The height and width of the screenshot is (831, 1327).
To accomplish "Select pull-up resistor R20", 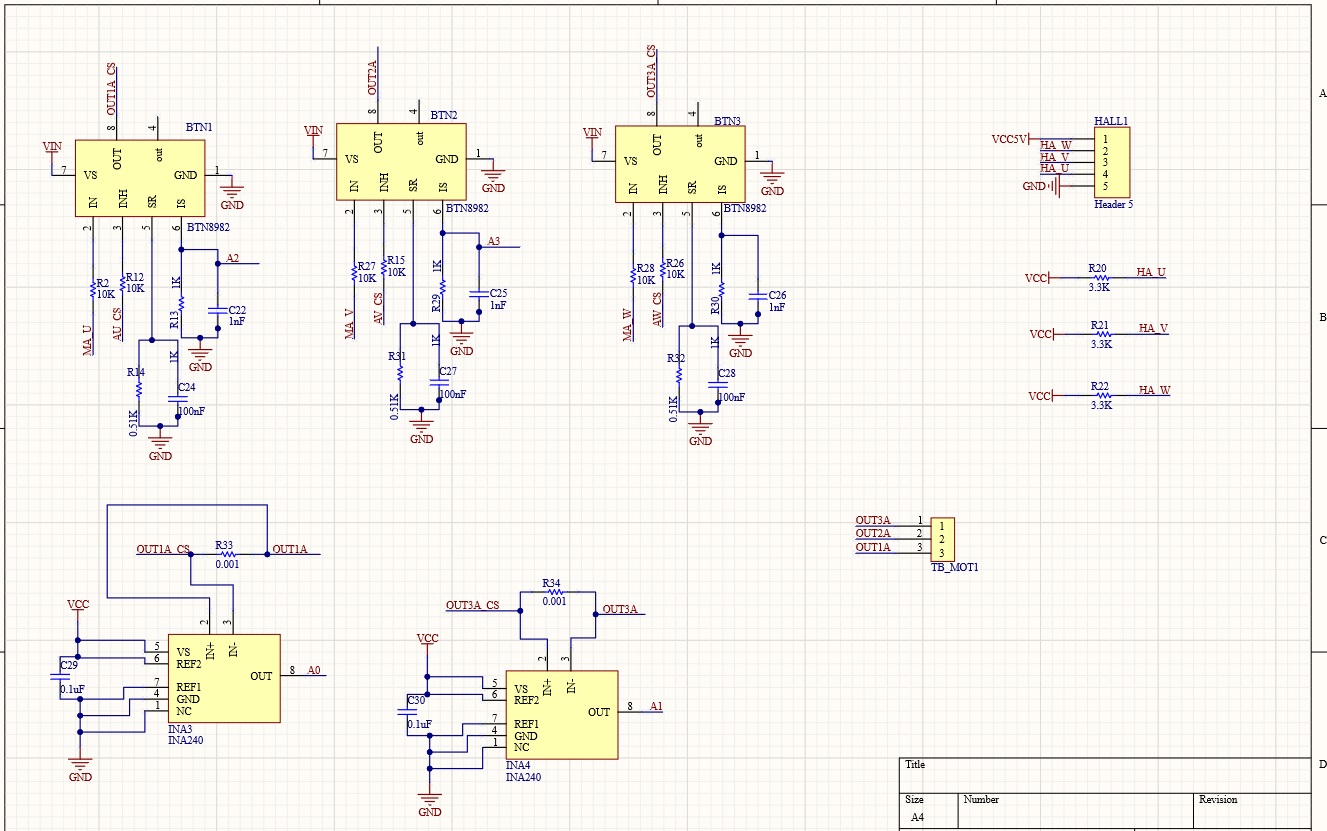I will tap(1101, 277).
